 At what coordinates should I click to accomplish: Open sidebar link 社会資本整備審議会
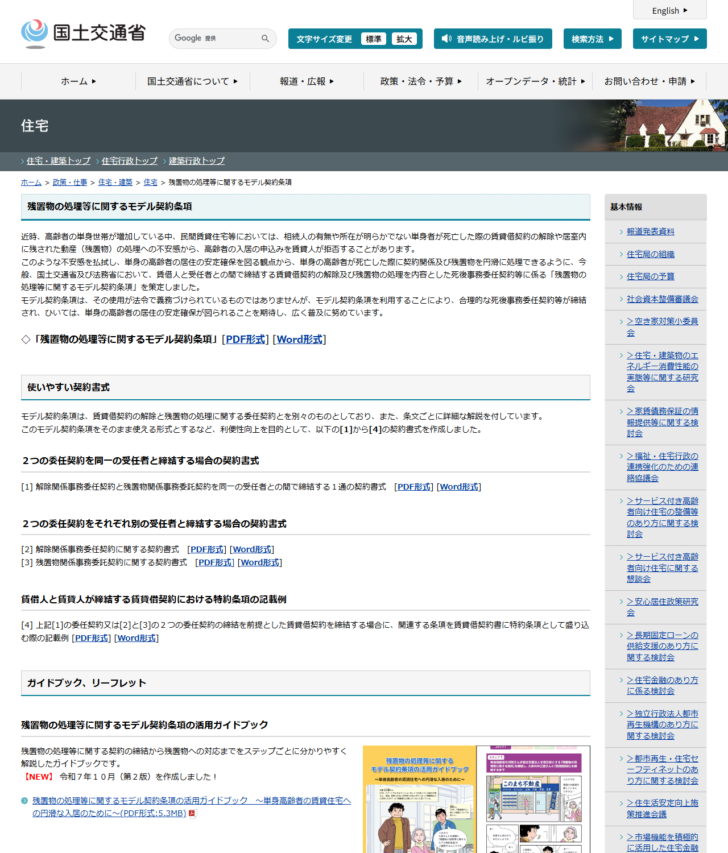[x=662, y=299]
